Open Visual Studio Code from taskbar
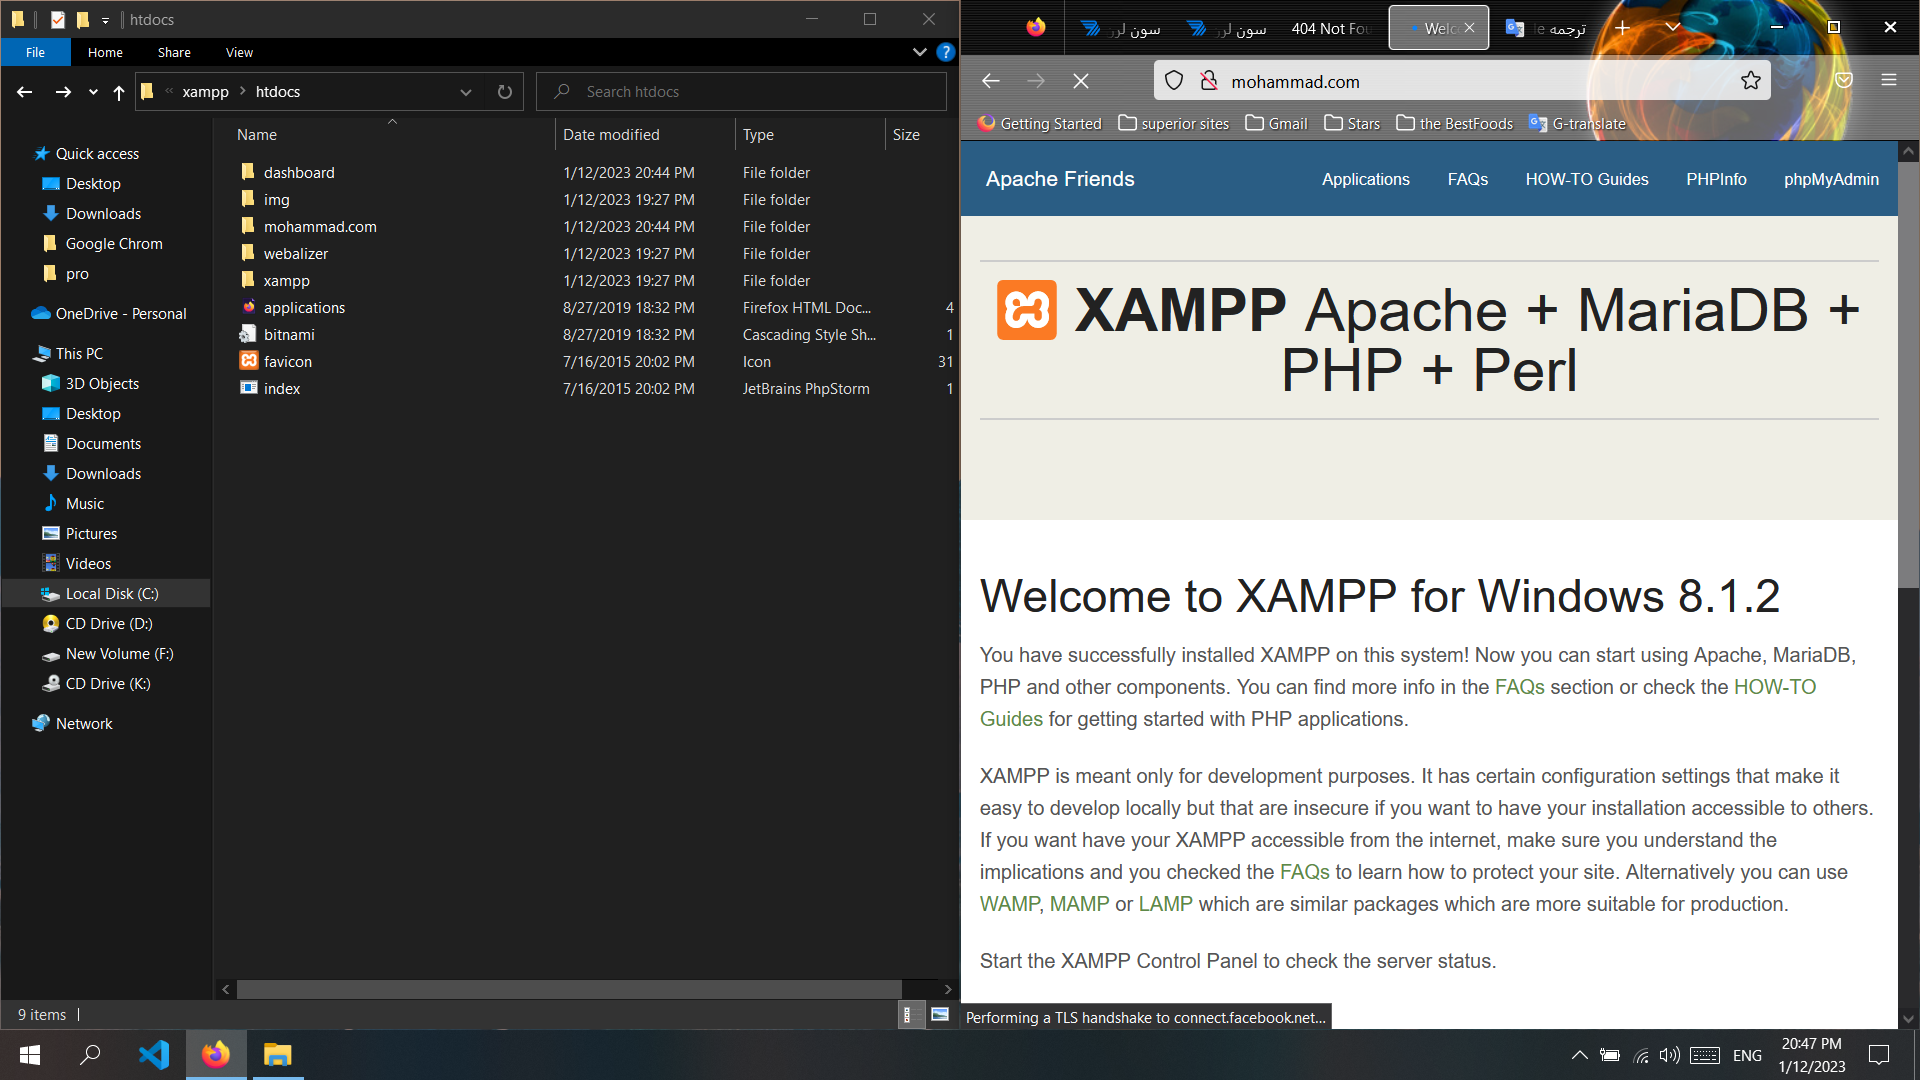This screenshot has height=1080, width=1920. point(154,1055)
